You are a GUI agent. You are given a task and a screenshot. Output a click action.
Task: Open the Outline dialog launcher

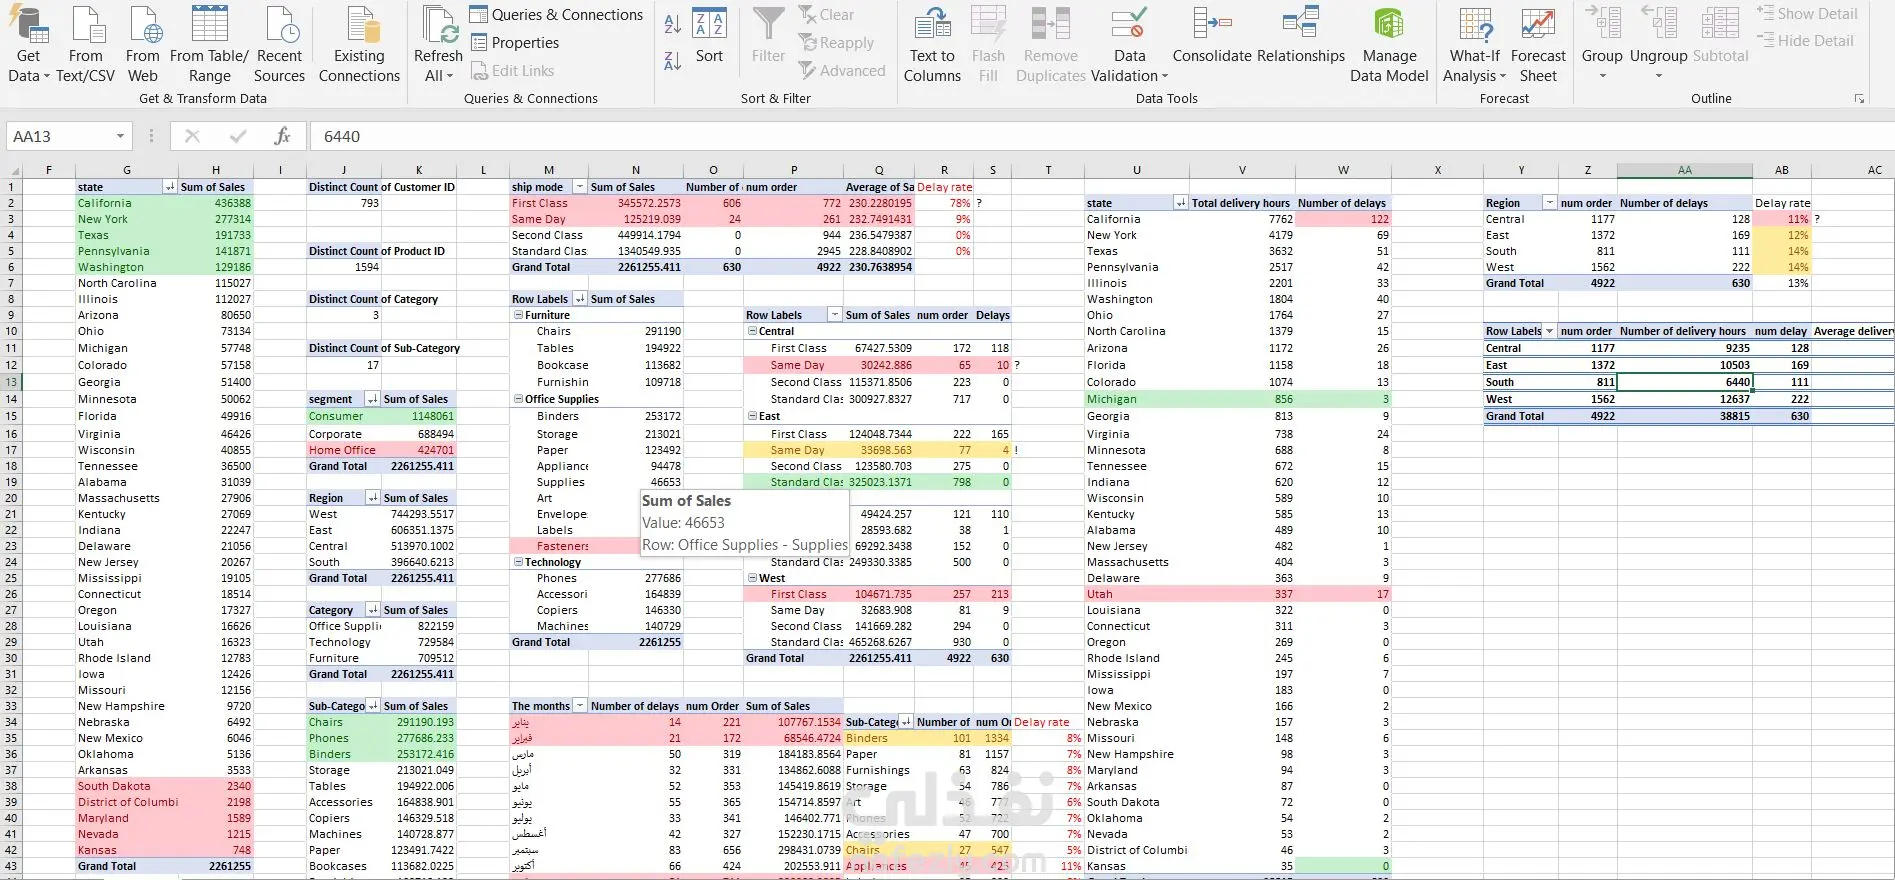tap(1859, 99)
